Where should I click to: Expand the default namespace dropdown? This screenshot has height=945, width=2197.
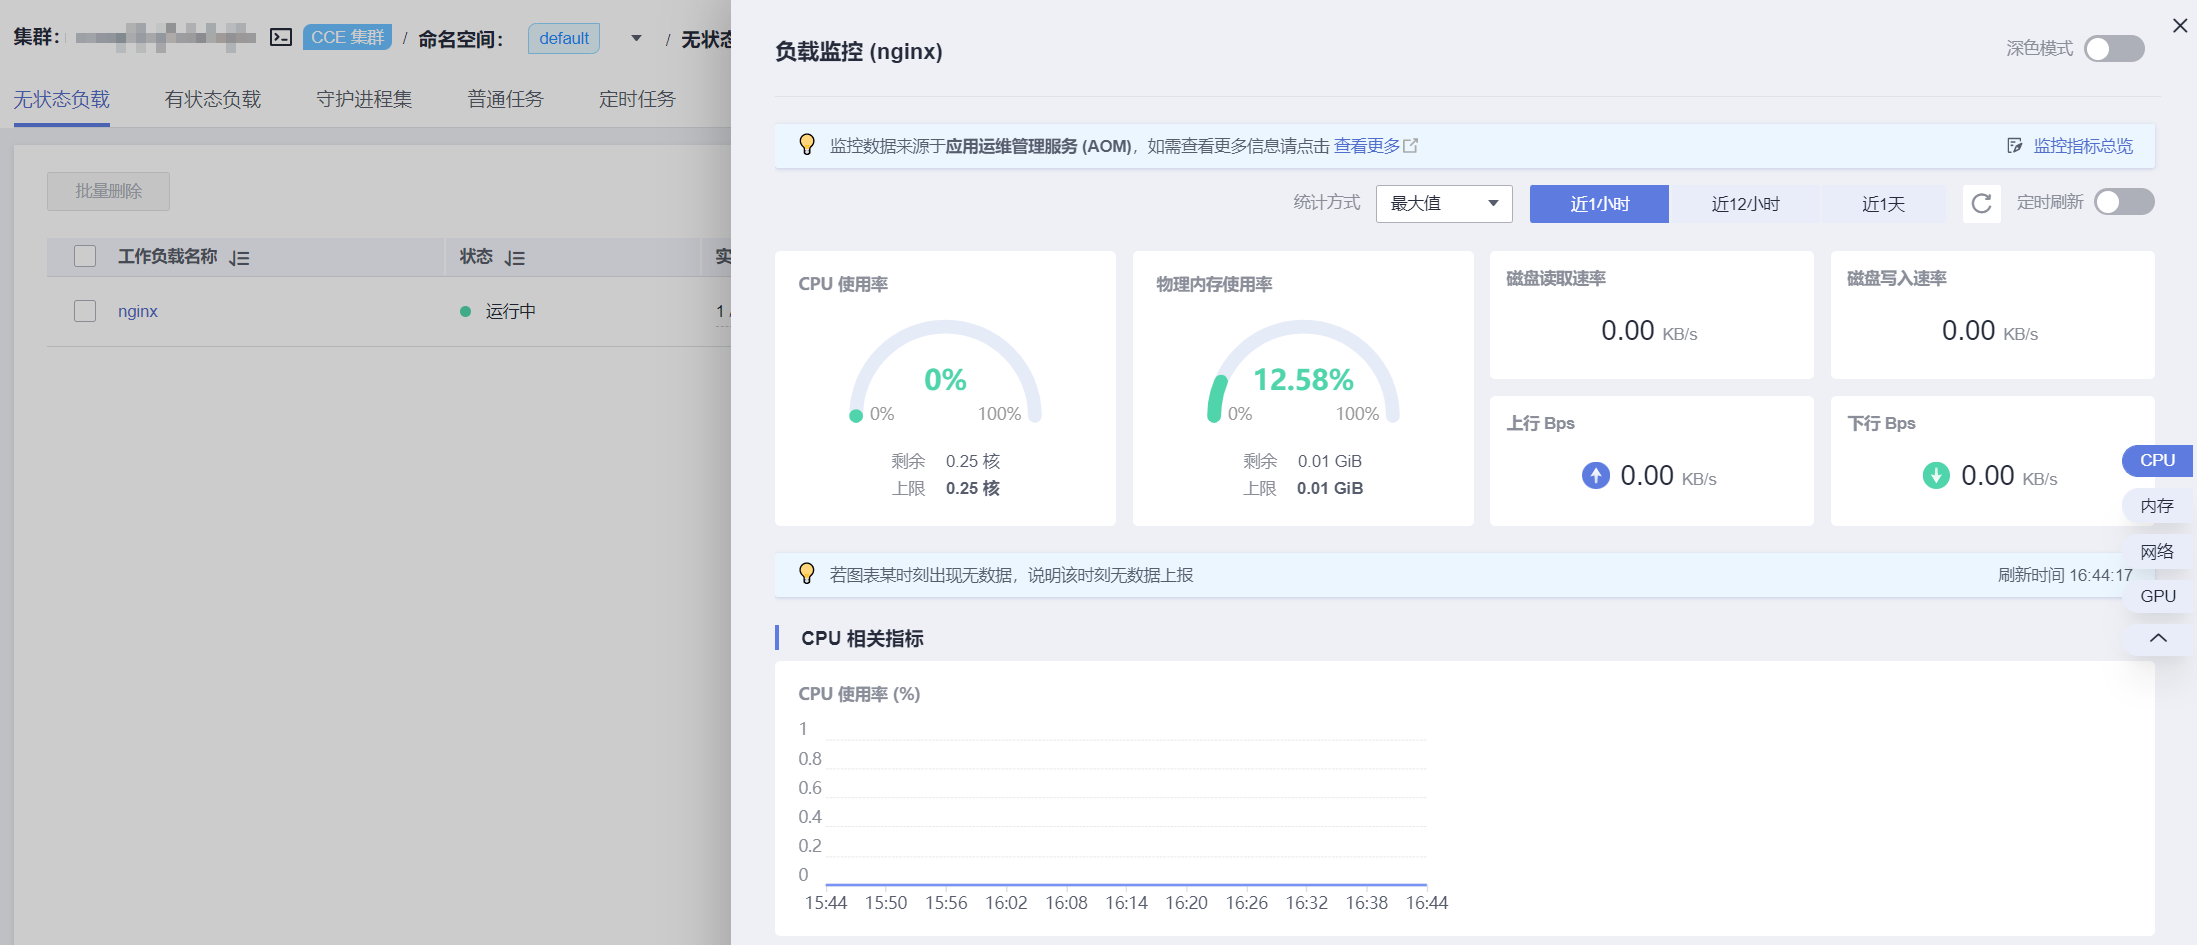point(636,39)
